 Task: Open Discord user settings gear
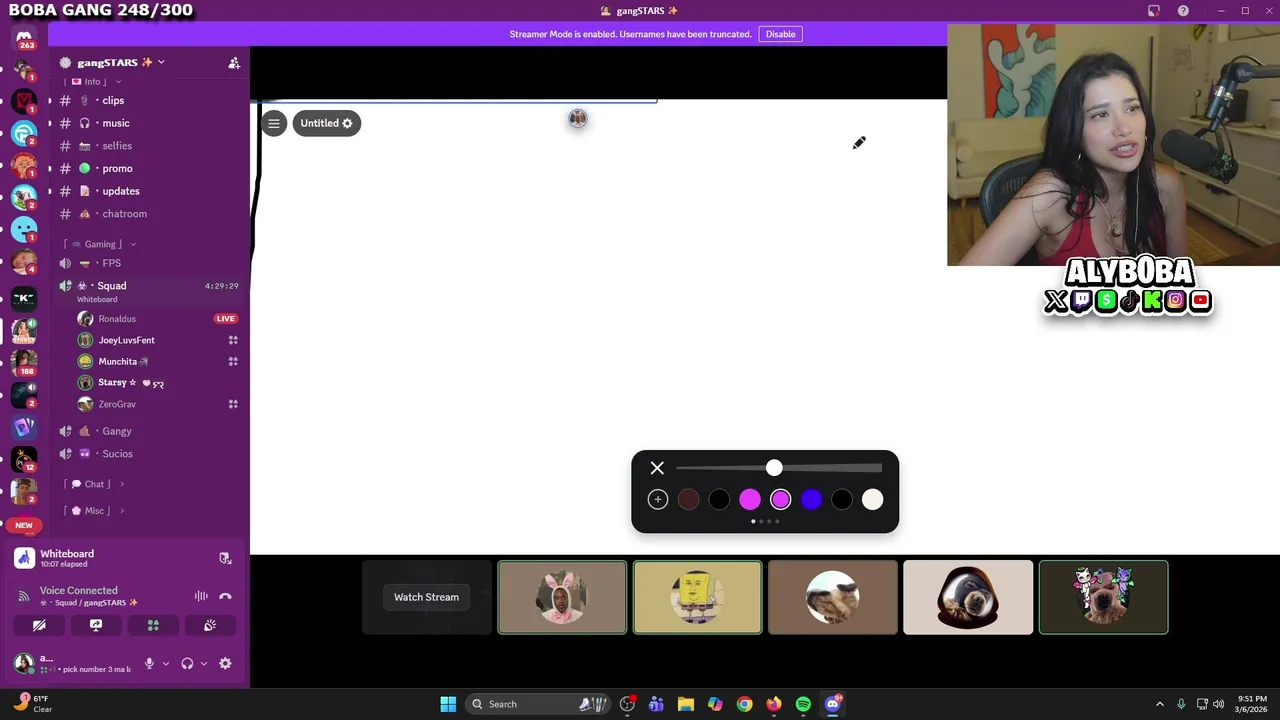point(225,663)
